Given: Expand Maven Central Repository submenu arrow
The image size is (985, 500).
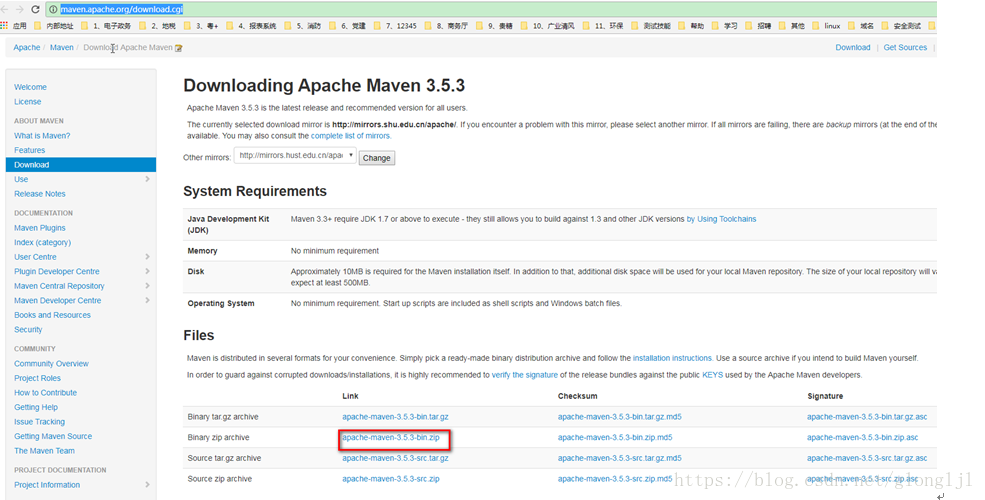Looking at the screenshot, I should point(148,286).
